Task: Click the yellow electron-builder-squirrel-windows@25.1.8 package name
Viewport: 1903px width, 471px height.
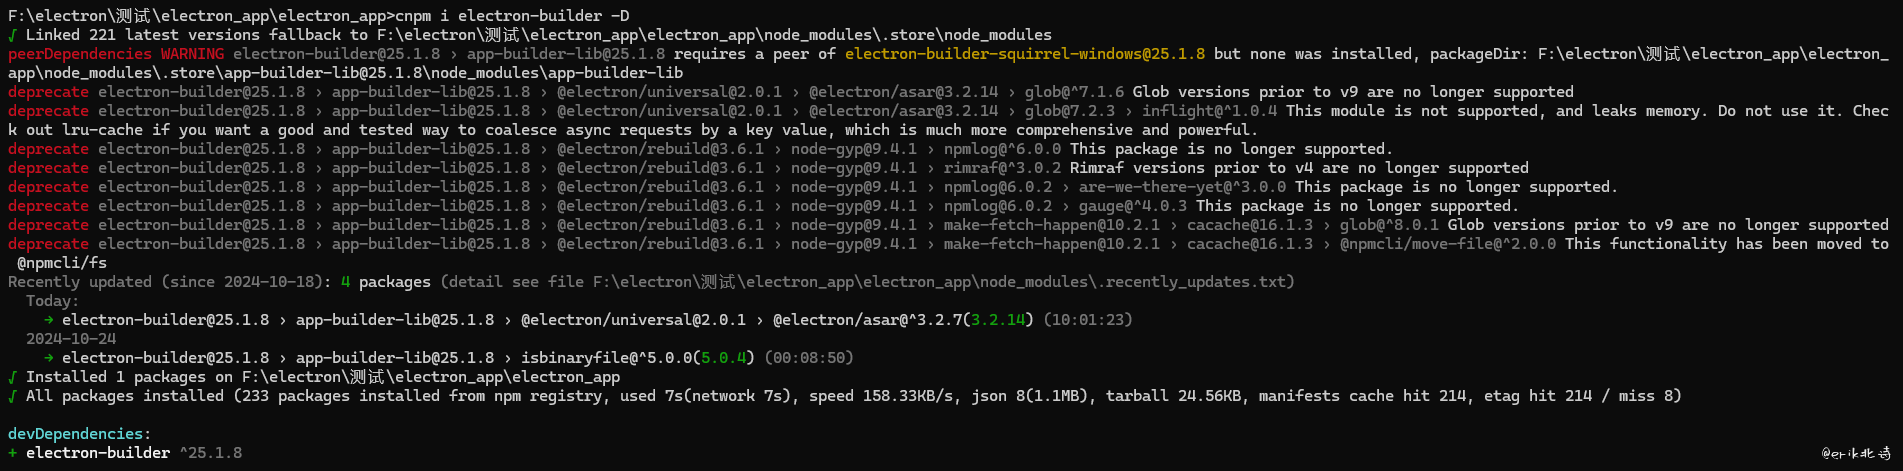Action: tap(1024, 54)
